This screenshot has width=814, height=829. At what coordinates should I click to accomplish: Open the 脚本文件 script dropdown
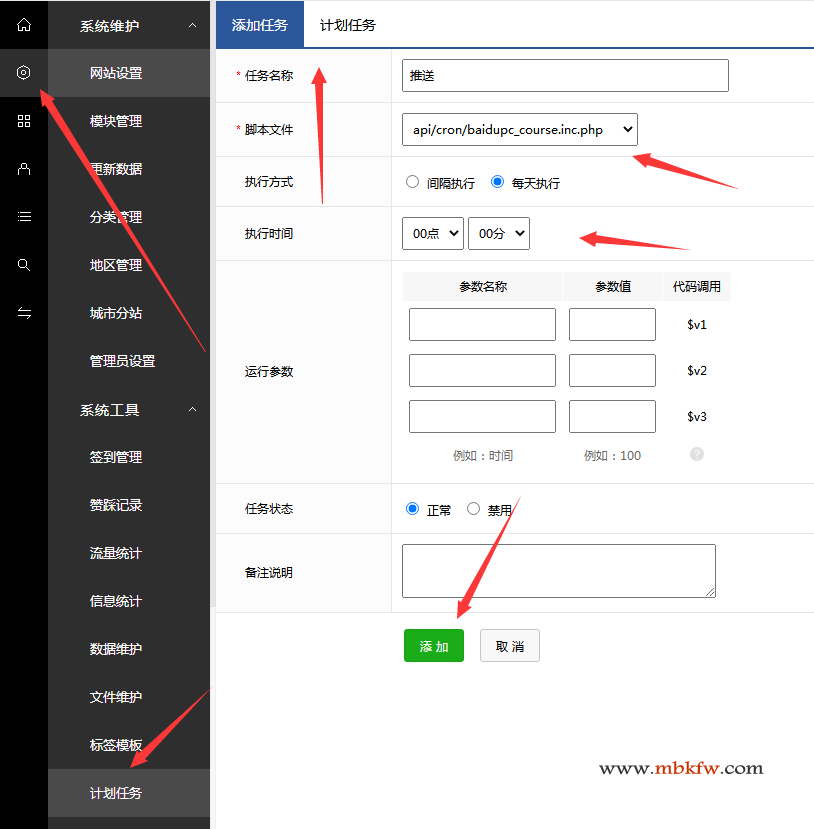click(x=519, y=129)
